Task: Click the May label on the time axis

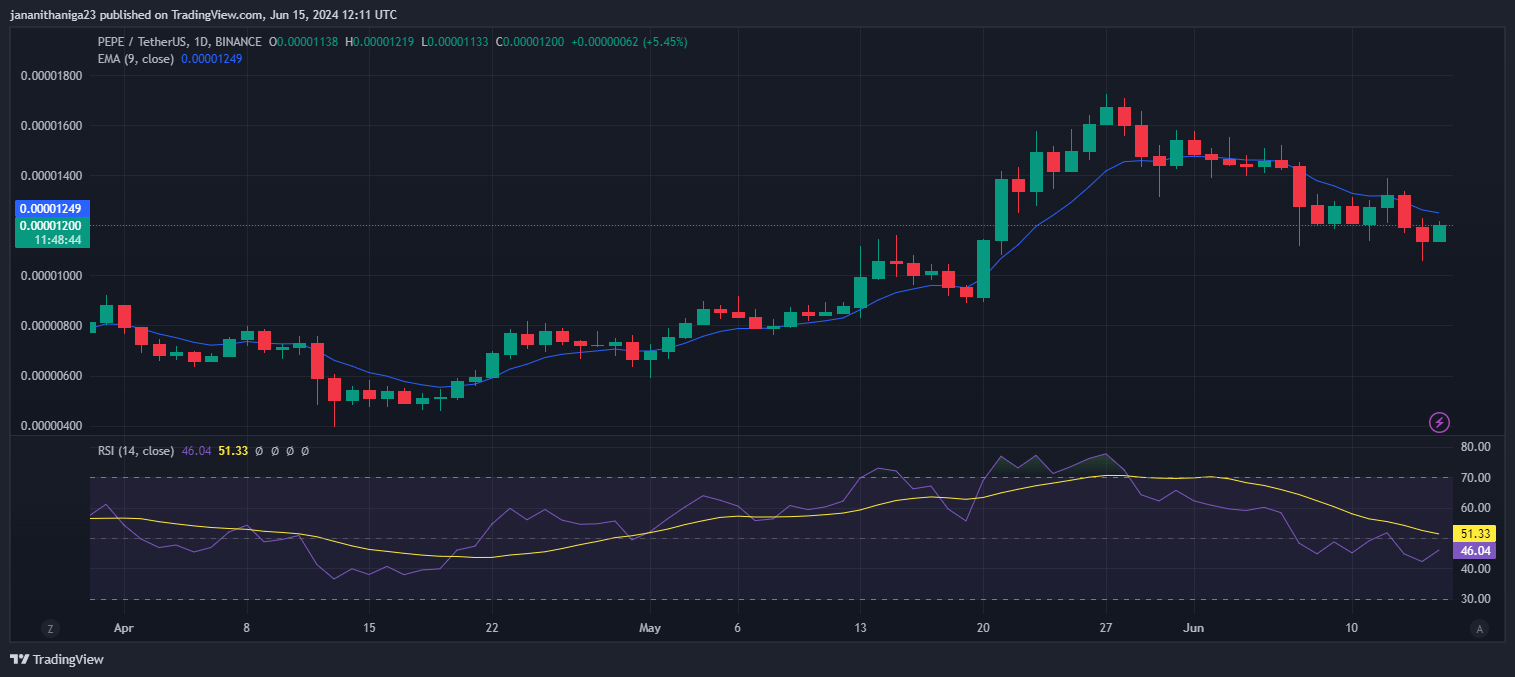Action: pos(650,630)
